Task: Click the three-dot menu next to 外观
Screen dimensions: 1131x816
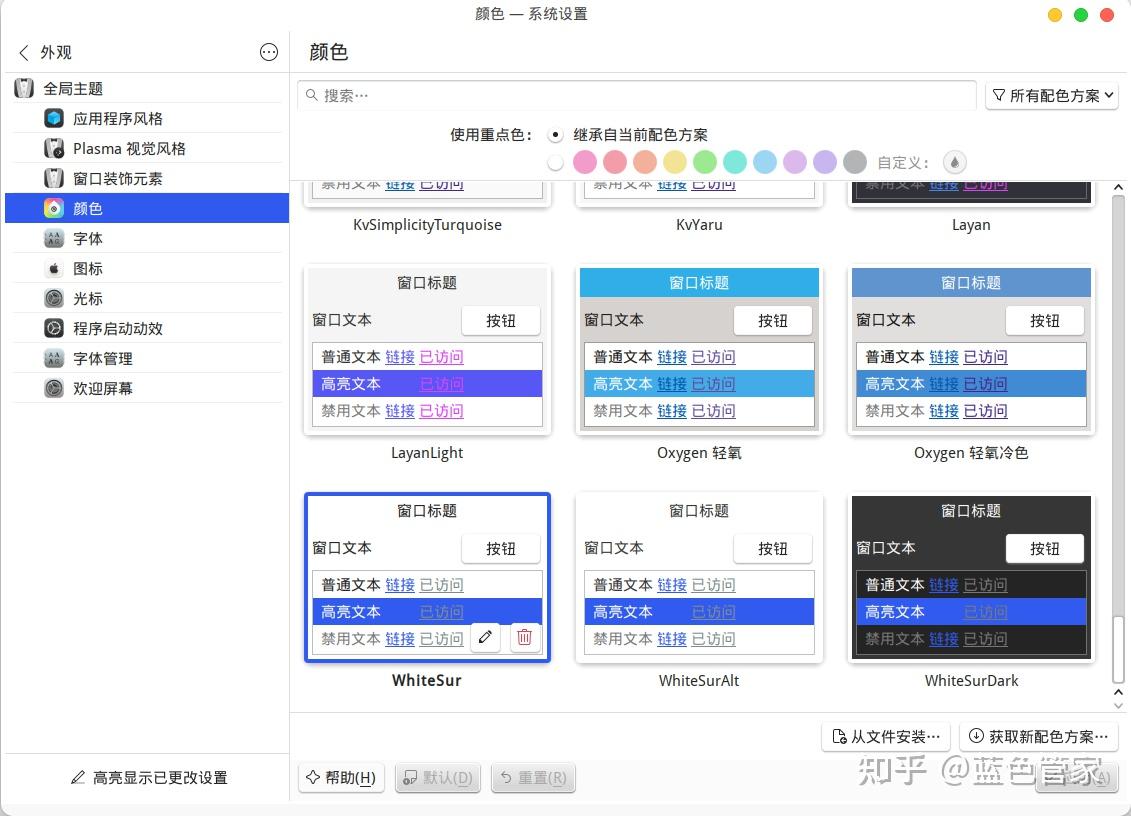Action: click(268, 52)
